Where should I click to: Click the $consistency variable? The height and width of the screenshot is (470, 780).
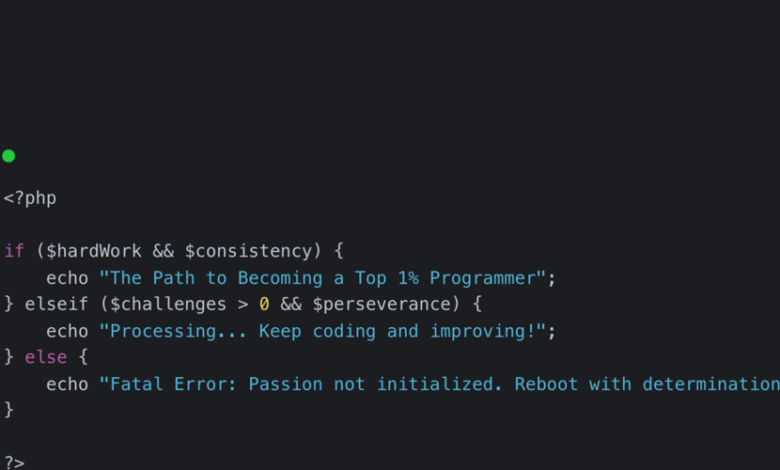[x=248, y=251]
